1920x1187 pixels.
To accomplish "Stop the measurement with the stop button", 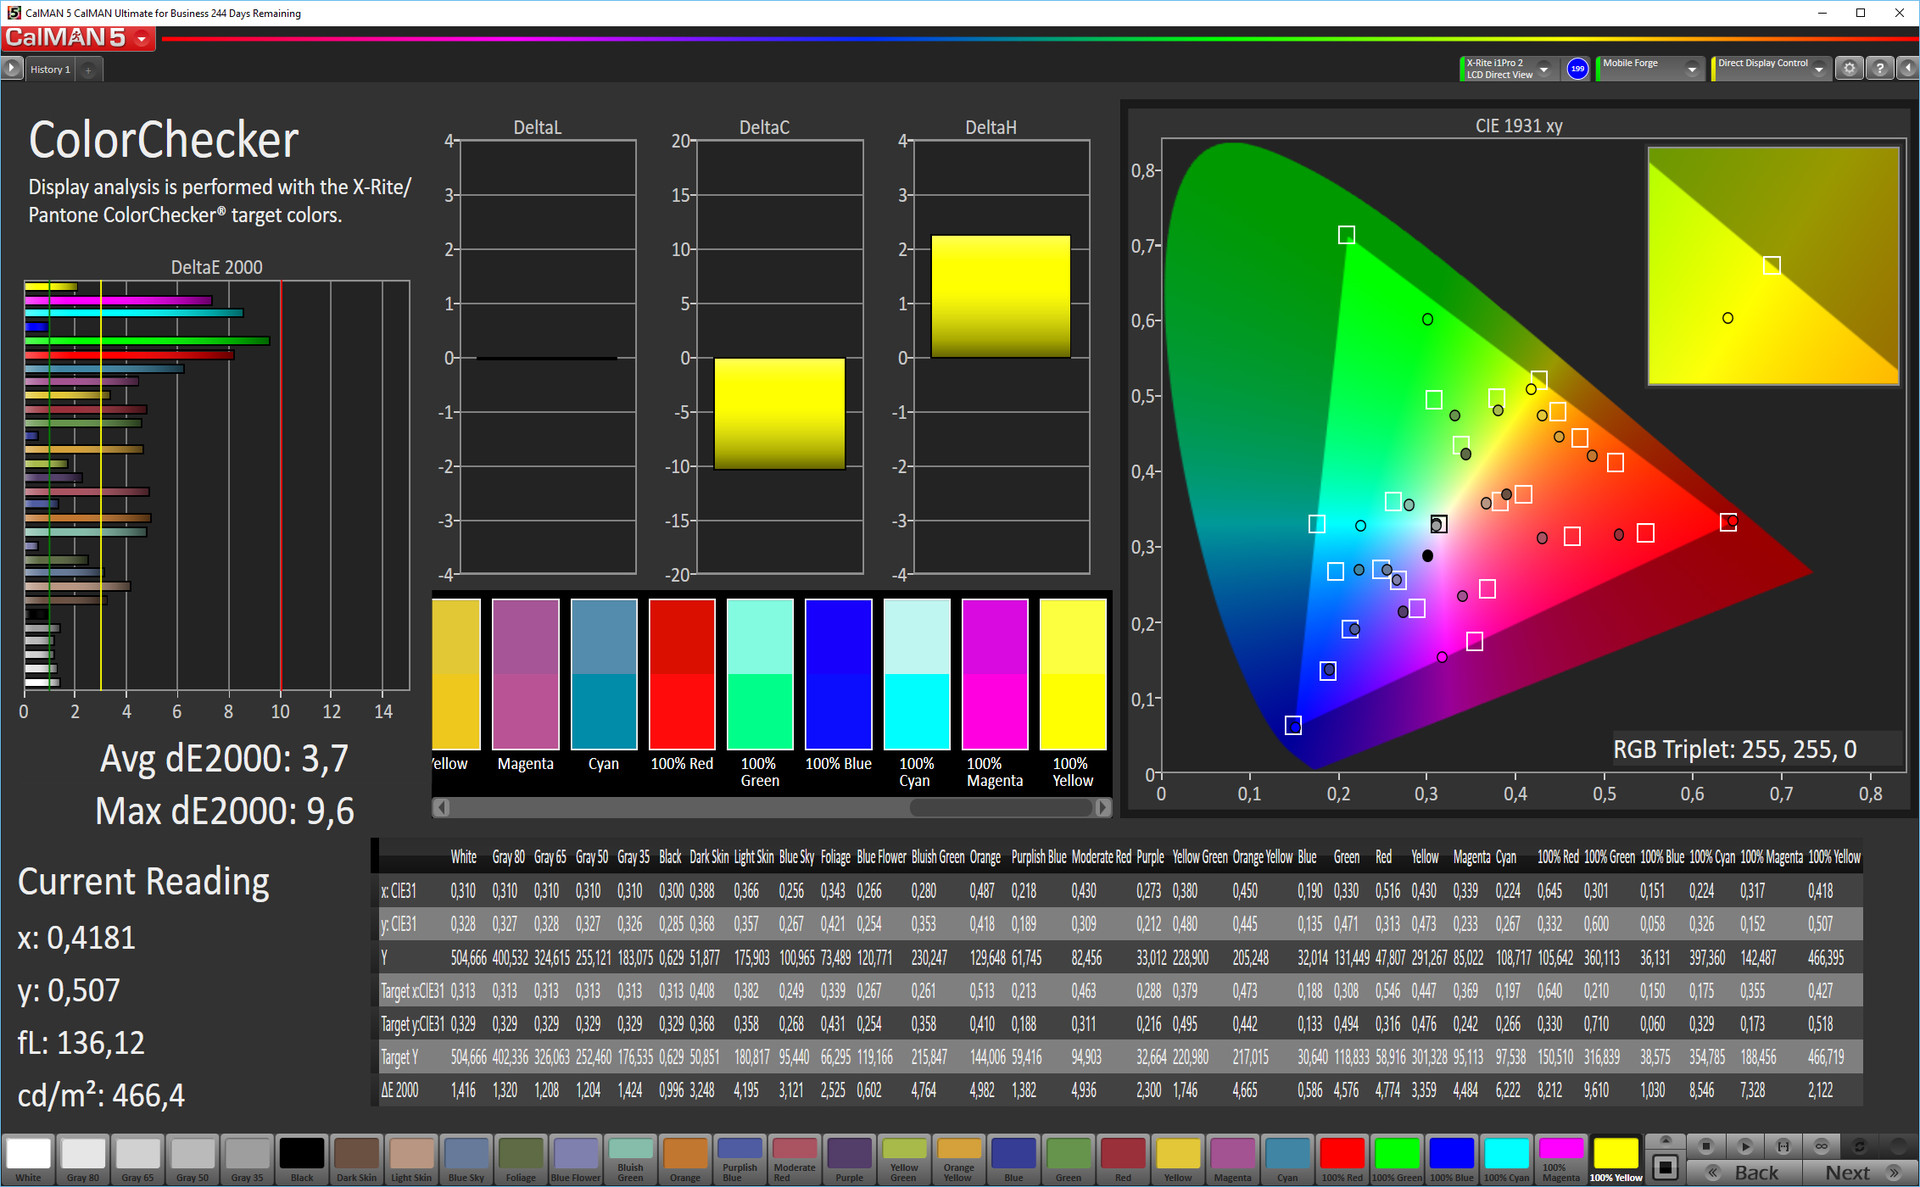I will tap(1706, 1146).
